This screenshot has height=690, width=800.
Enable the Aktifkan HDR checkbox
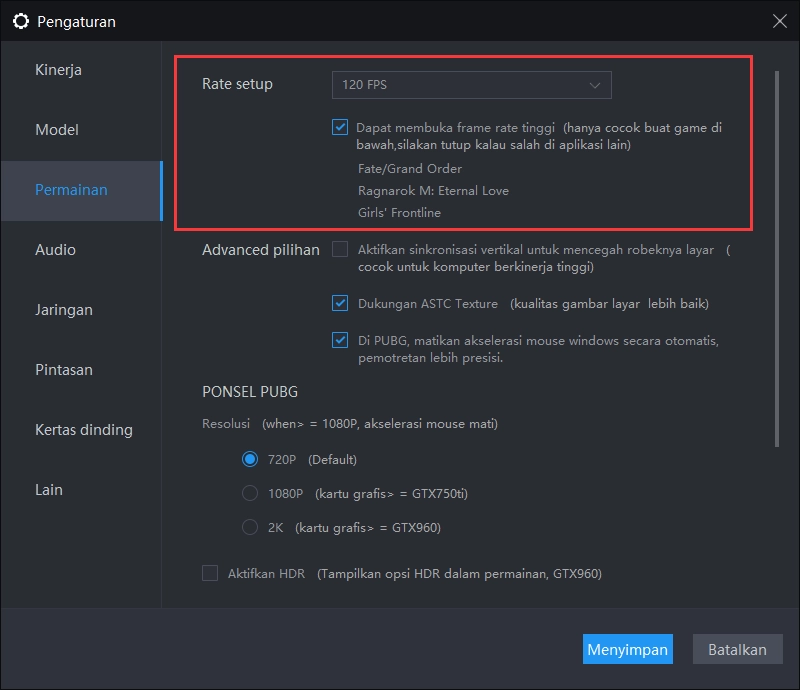[x=210, y=573]
